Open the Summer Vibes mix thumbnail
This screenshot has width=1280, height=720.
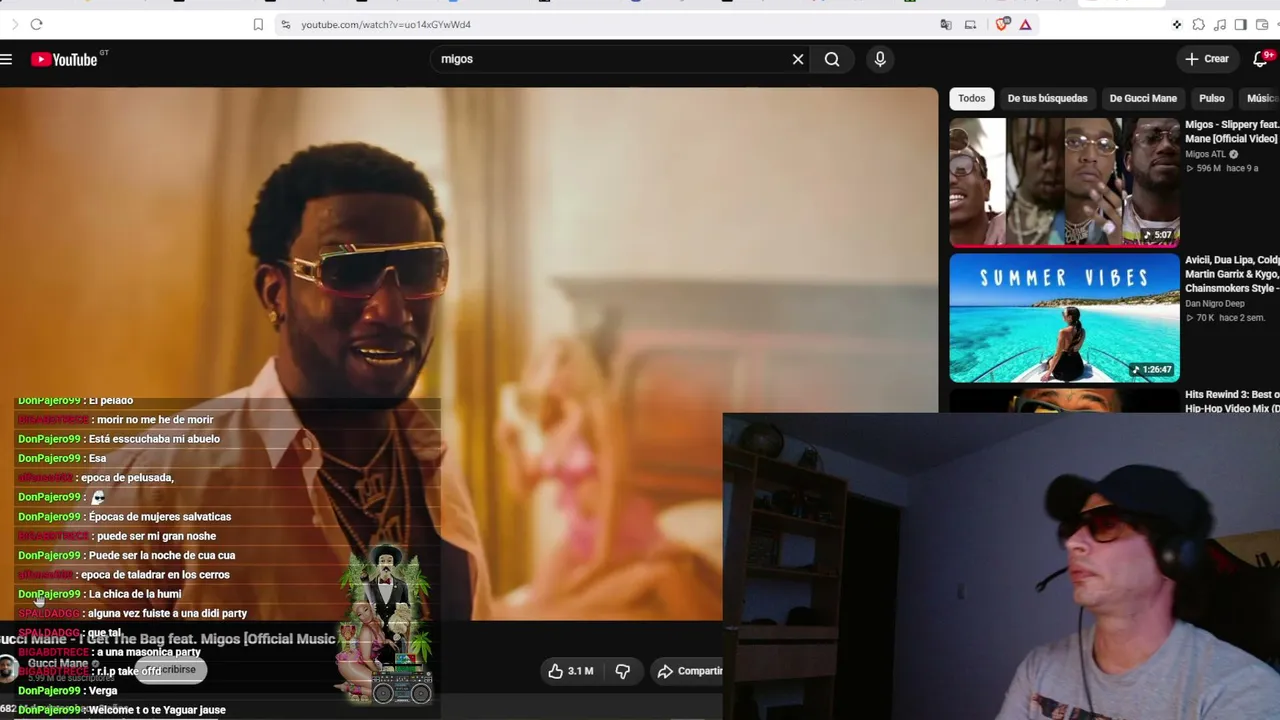(x=1064, y=317)
